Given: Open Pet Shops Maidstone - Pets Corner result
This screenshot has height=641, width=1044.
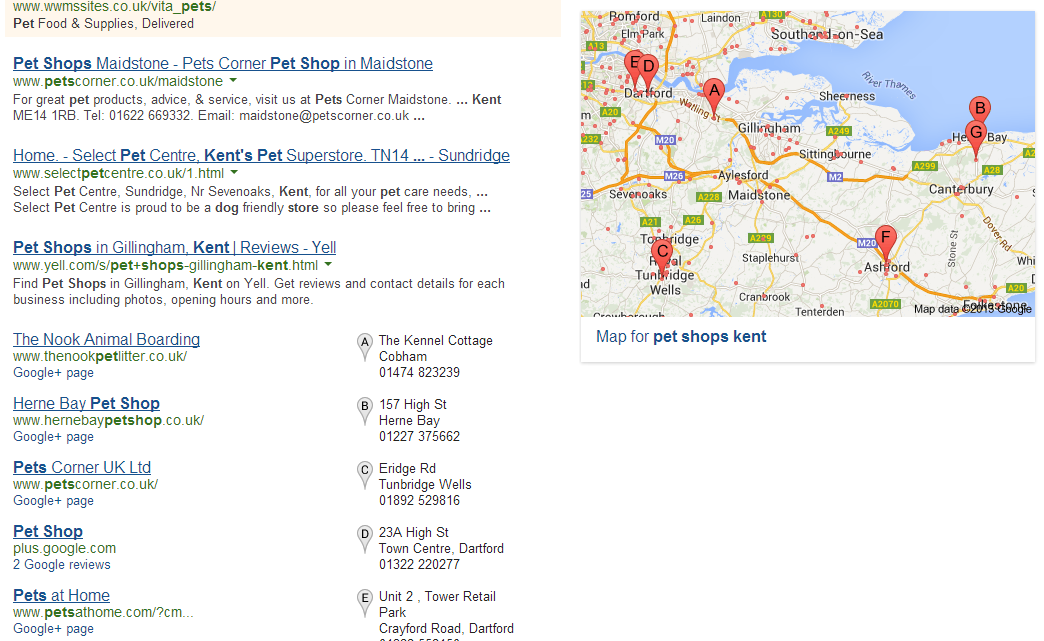Looking at the screenshot, I should (x=222, y=63).
